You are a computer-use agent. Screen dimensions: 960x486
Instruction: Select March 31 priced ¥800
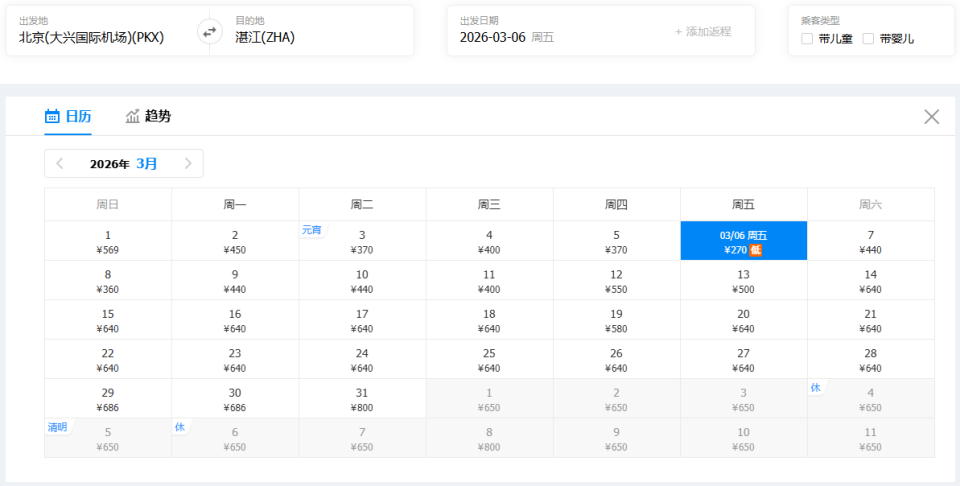point(362,398)
